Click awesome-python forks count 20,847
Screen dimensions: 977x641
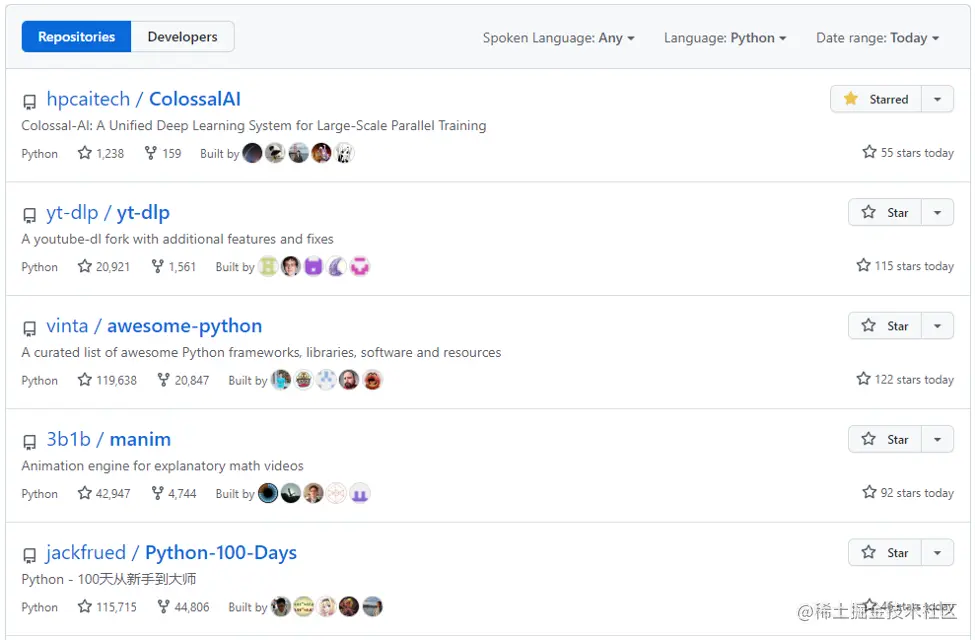click(x=183, y=380)
